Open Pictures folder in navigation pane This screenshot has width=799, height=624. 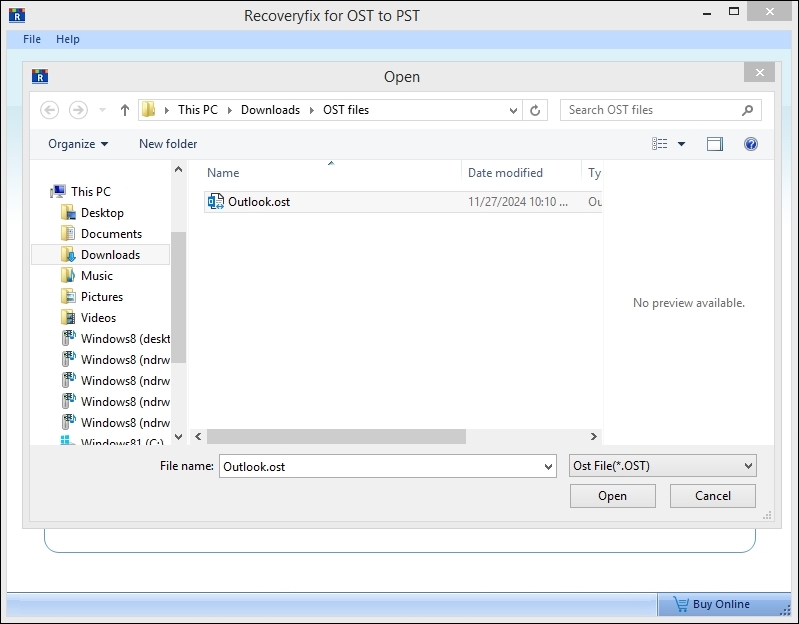[102, 296]
